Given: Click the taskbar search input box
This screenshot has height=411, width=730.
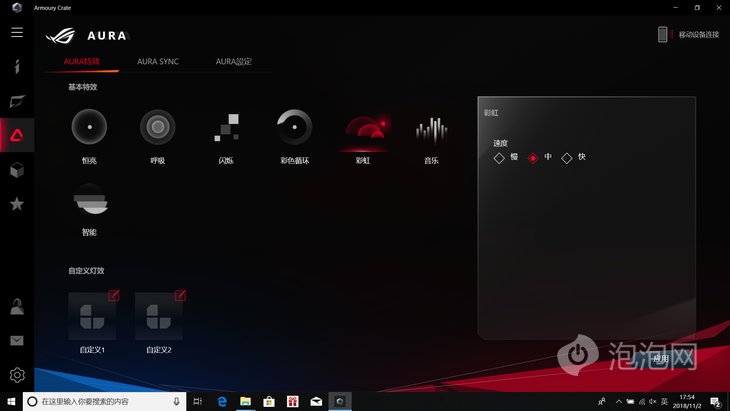Looking at the screenshot, I should point(104,401).
